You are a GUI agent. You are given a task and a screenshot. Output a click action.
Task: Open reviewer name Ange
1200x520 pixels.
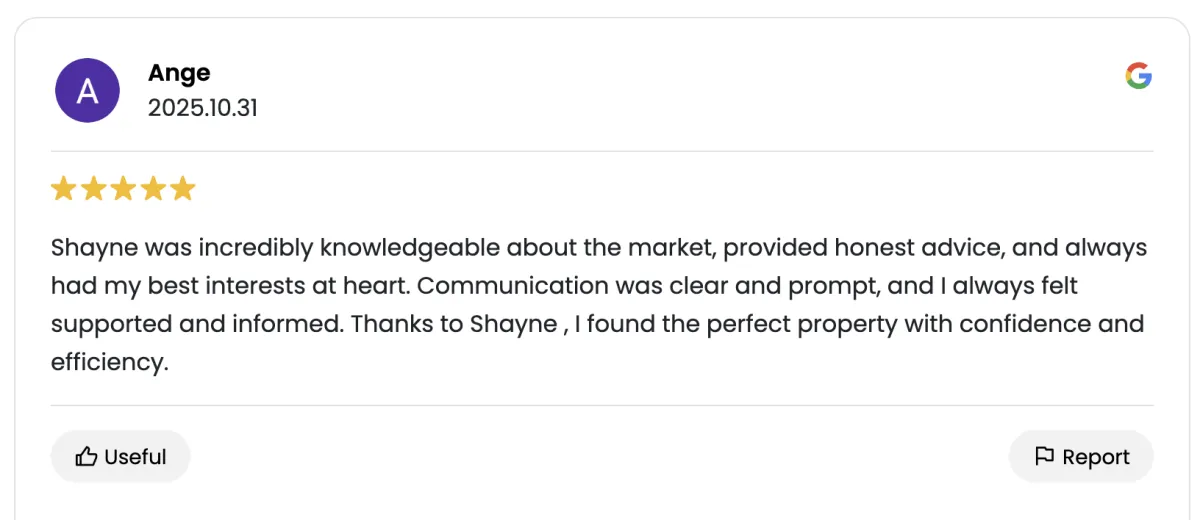179,73
